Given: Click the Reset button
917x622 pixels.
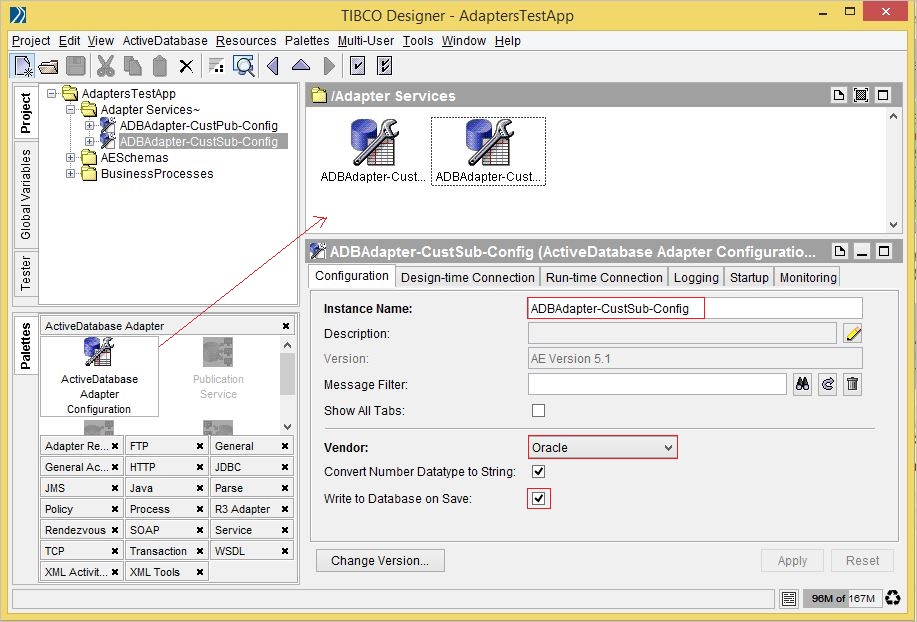Looking at the screenshot, I should [x=863, y=561].
